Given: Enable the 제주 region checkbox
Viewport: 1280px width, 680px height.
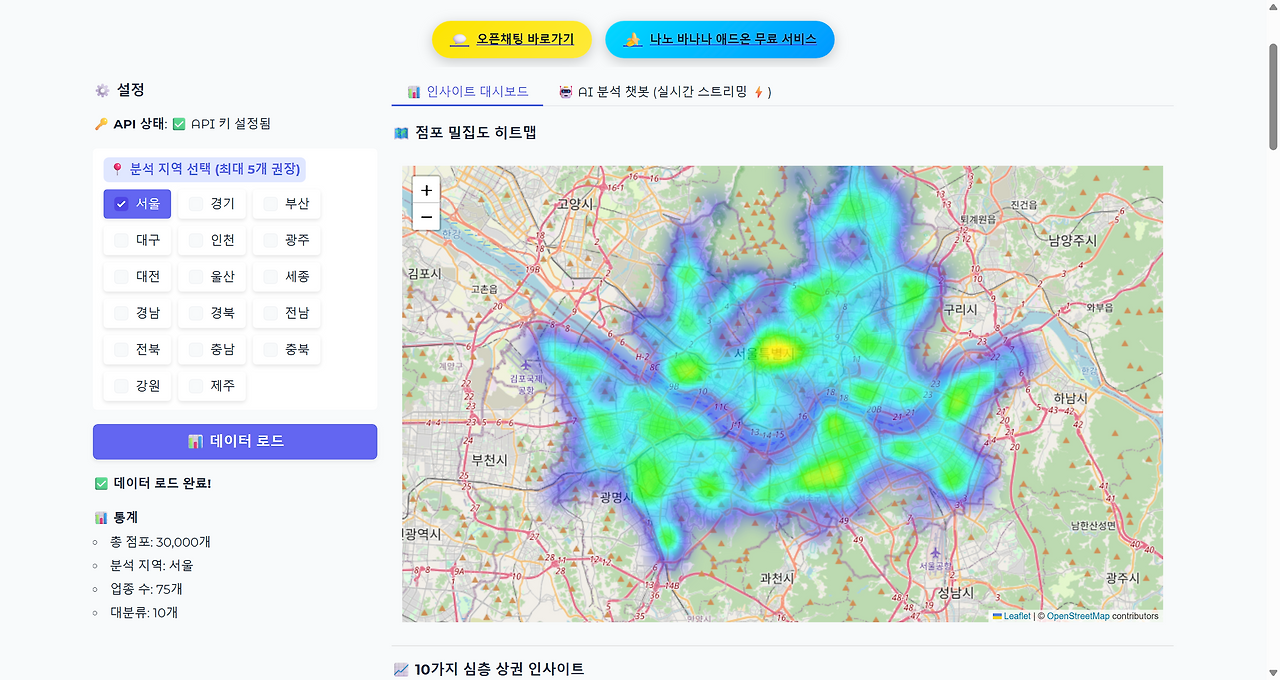Looking at the screenshot, I should pyautogui.click(x=195, y=386).
